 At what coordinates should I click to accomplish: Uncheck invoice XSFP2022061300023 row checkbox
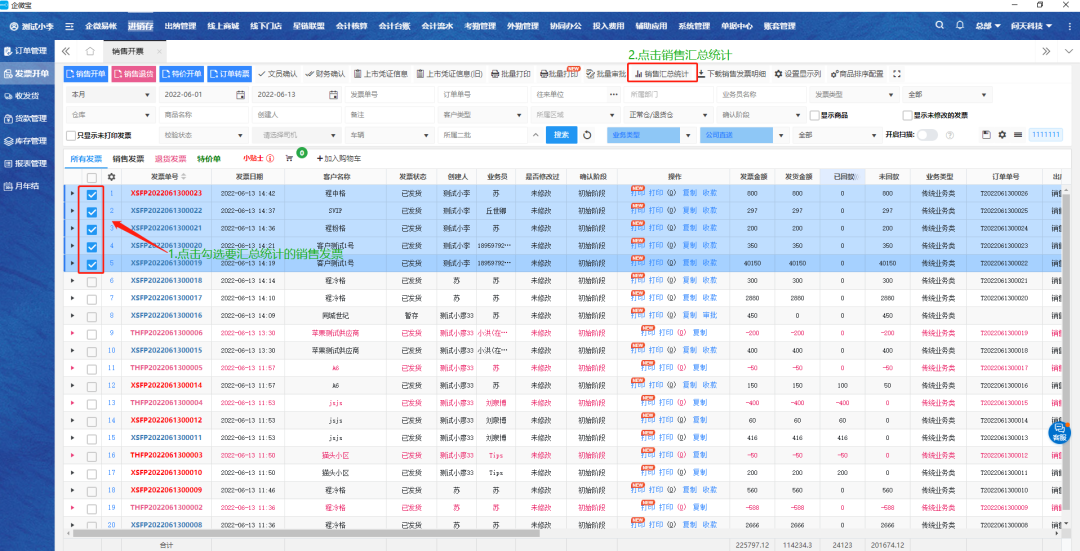click(x=92, y=193)
